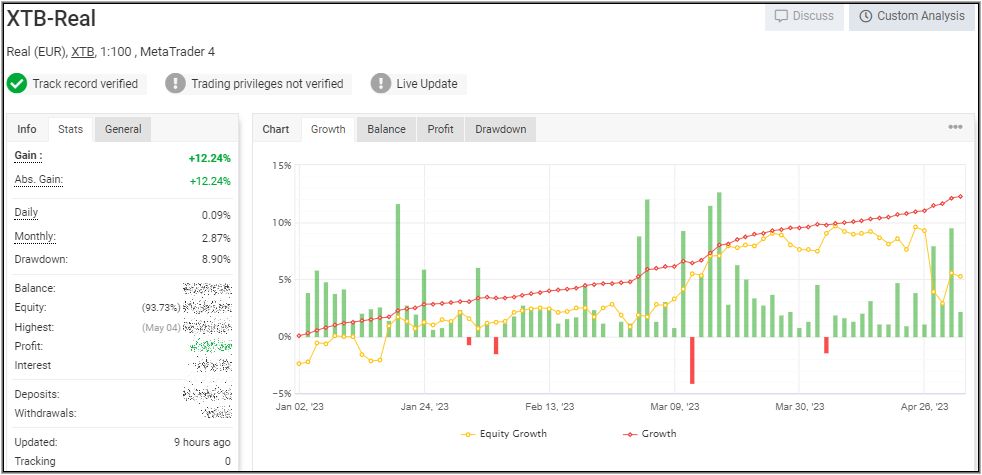Click the Discuss speech bubble icon
Screen dimensions: 982x475
tap(780, 16)
